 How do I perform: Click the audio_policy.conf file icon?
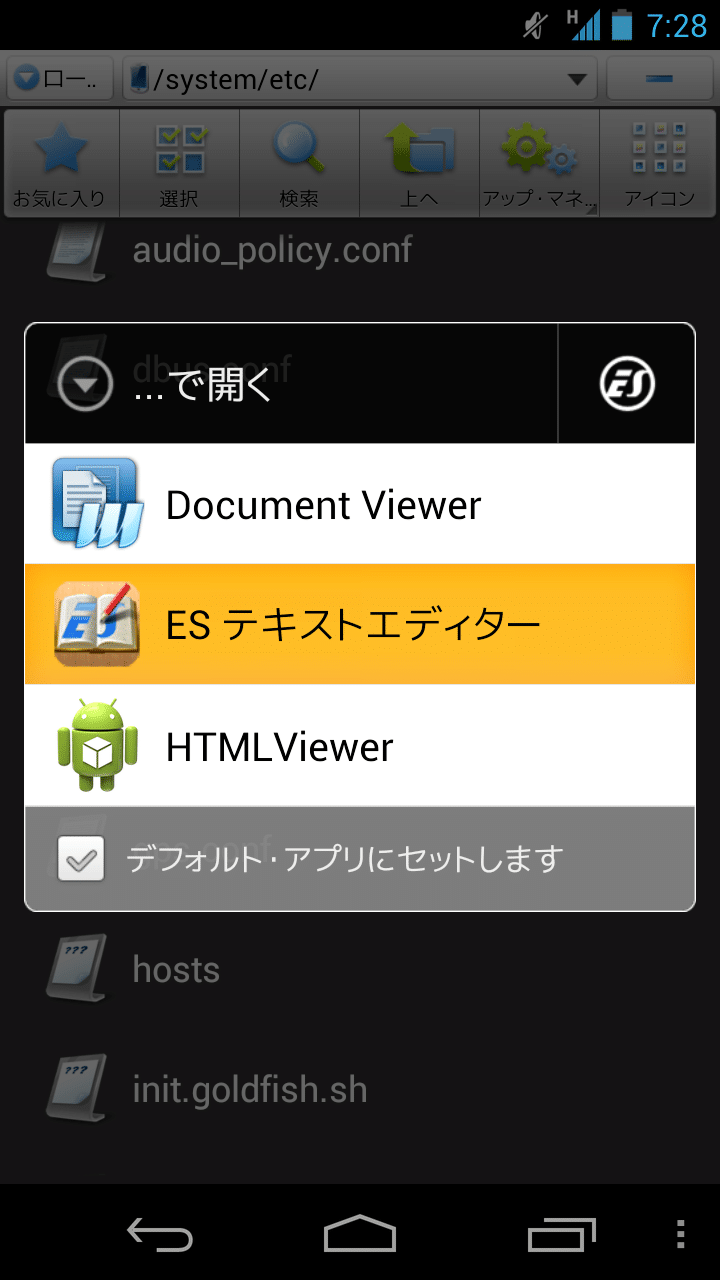click(x=76, y=250)
